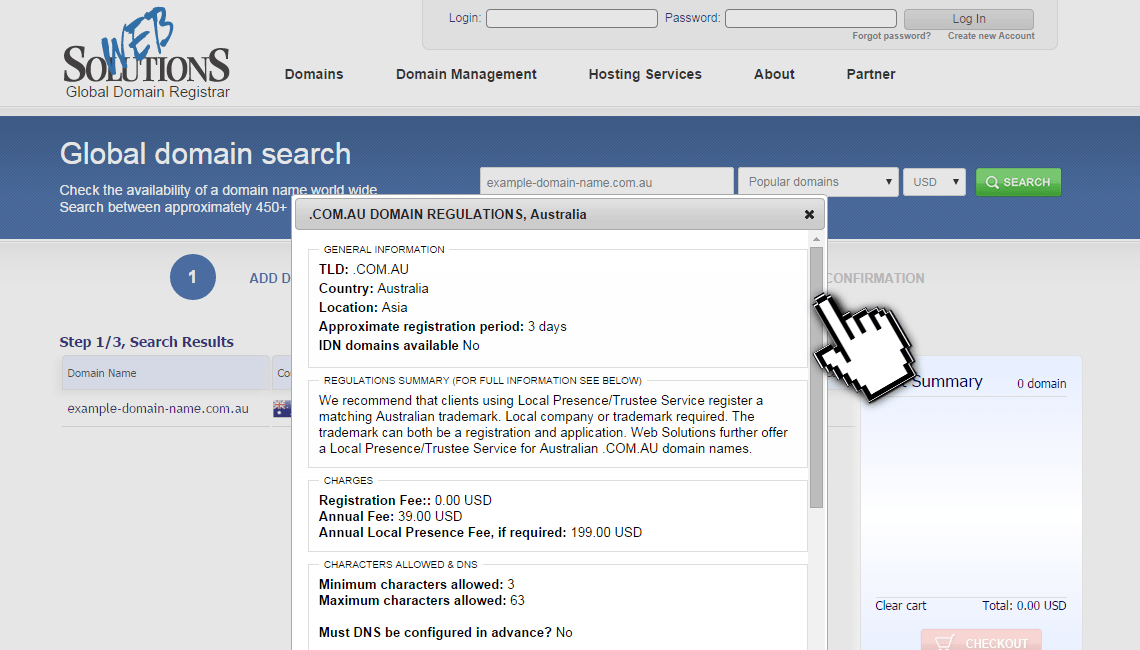Click the Australian flag icon in results

tap(282, 409)
